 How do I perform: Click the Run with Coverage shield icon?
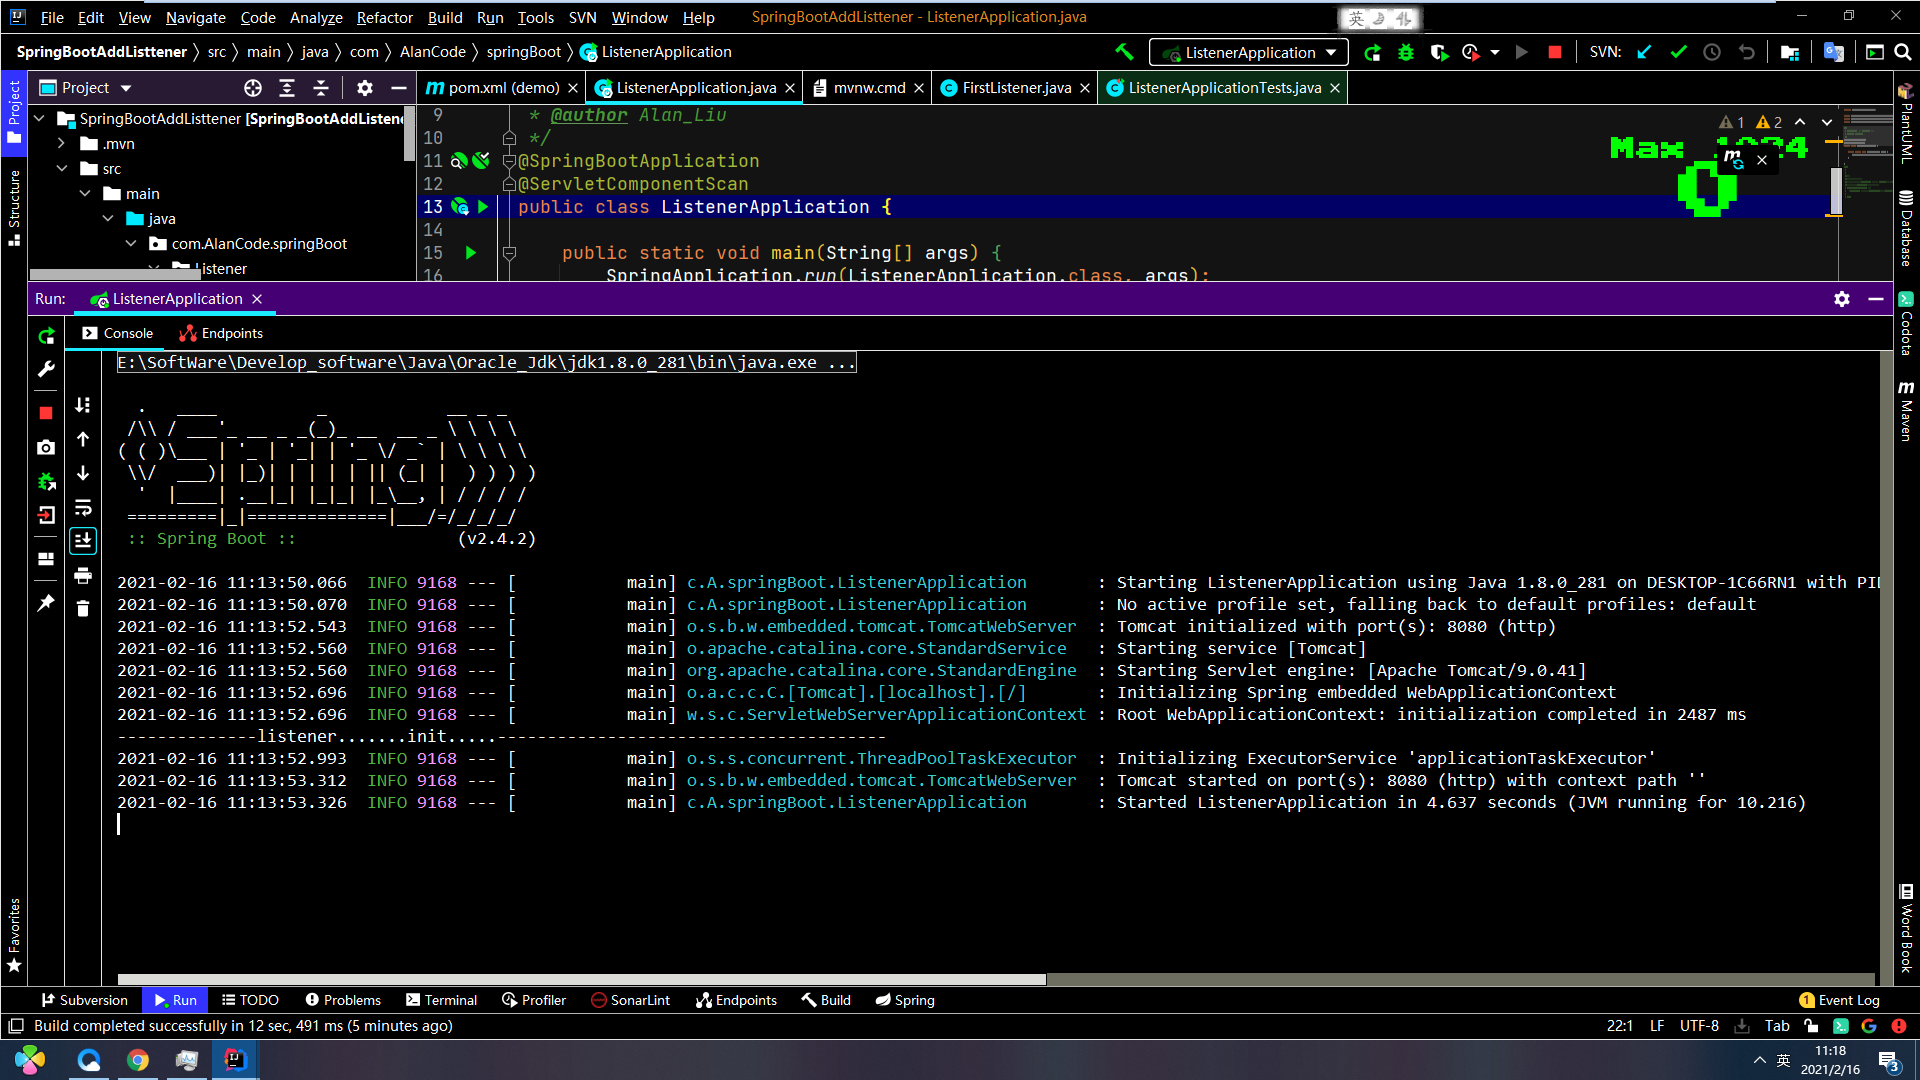click(x=1439, y=52)
